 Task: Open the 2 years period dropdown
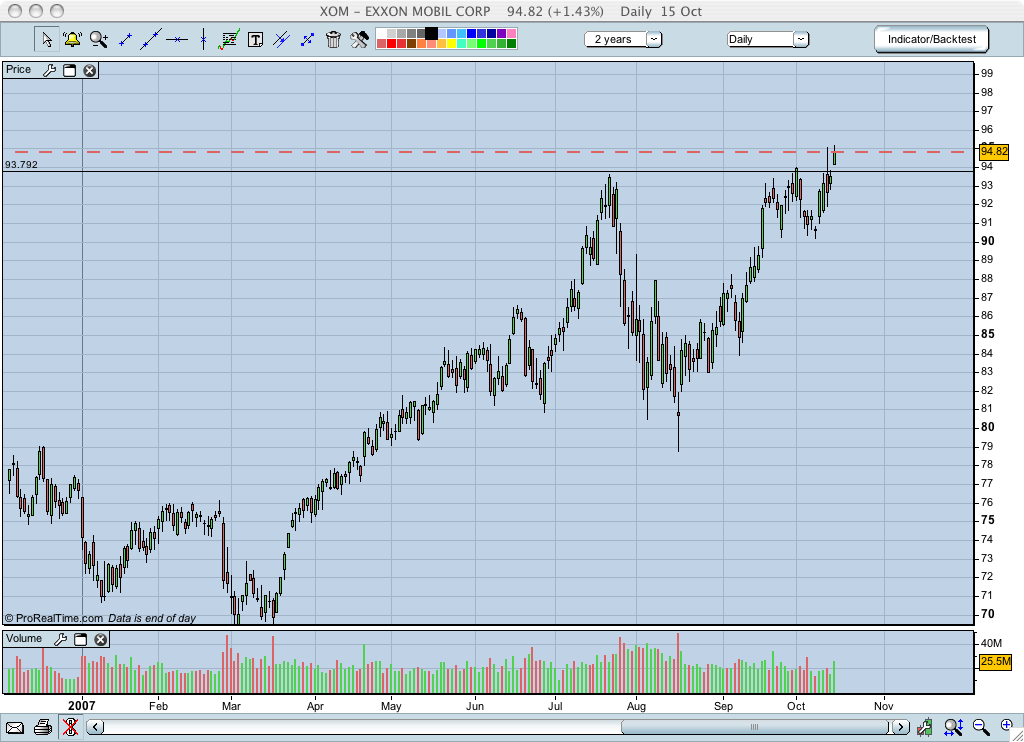623,39
